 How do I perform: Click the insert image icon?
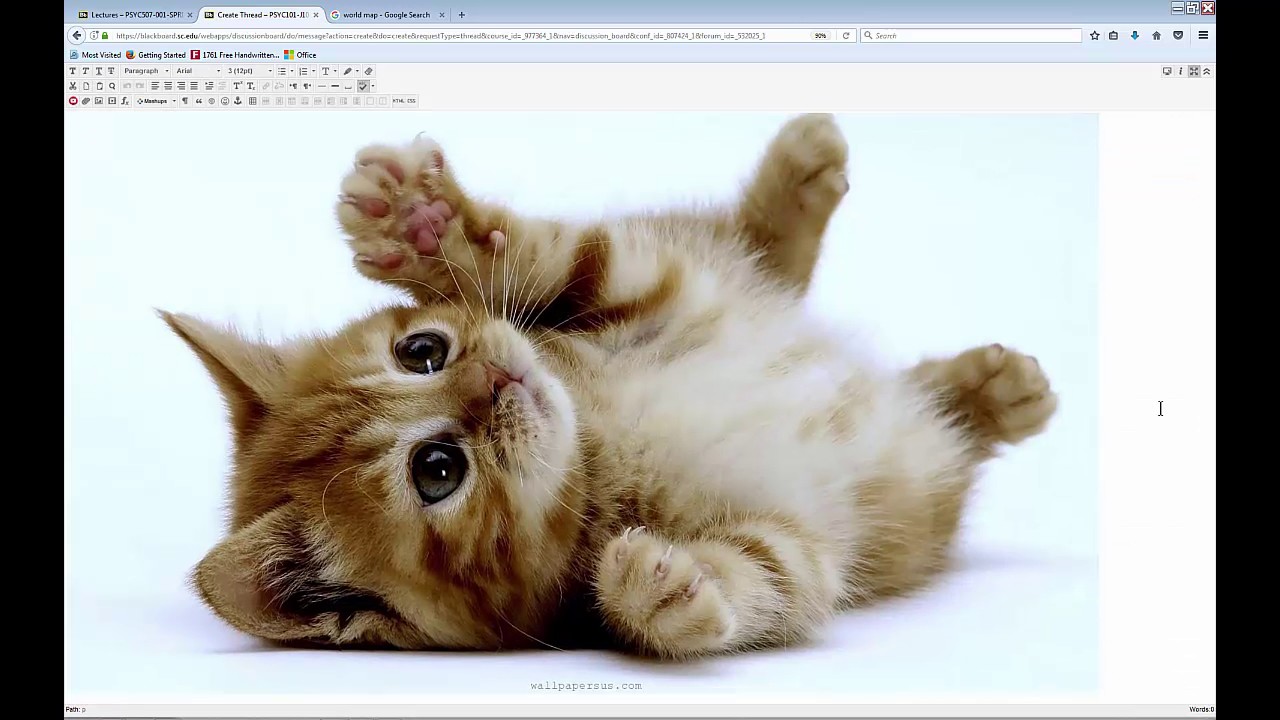coord(98,101)
